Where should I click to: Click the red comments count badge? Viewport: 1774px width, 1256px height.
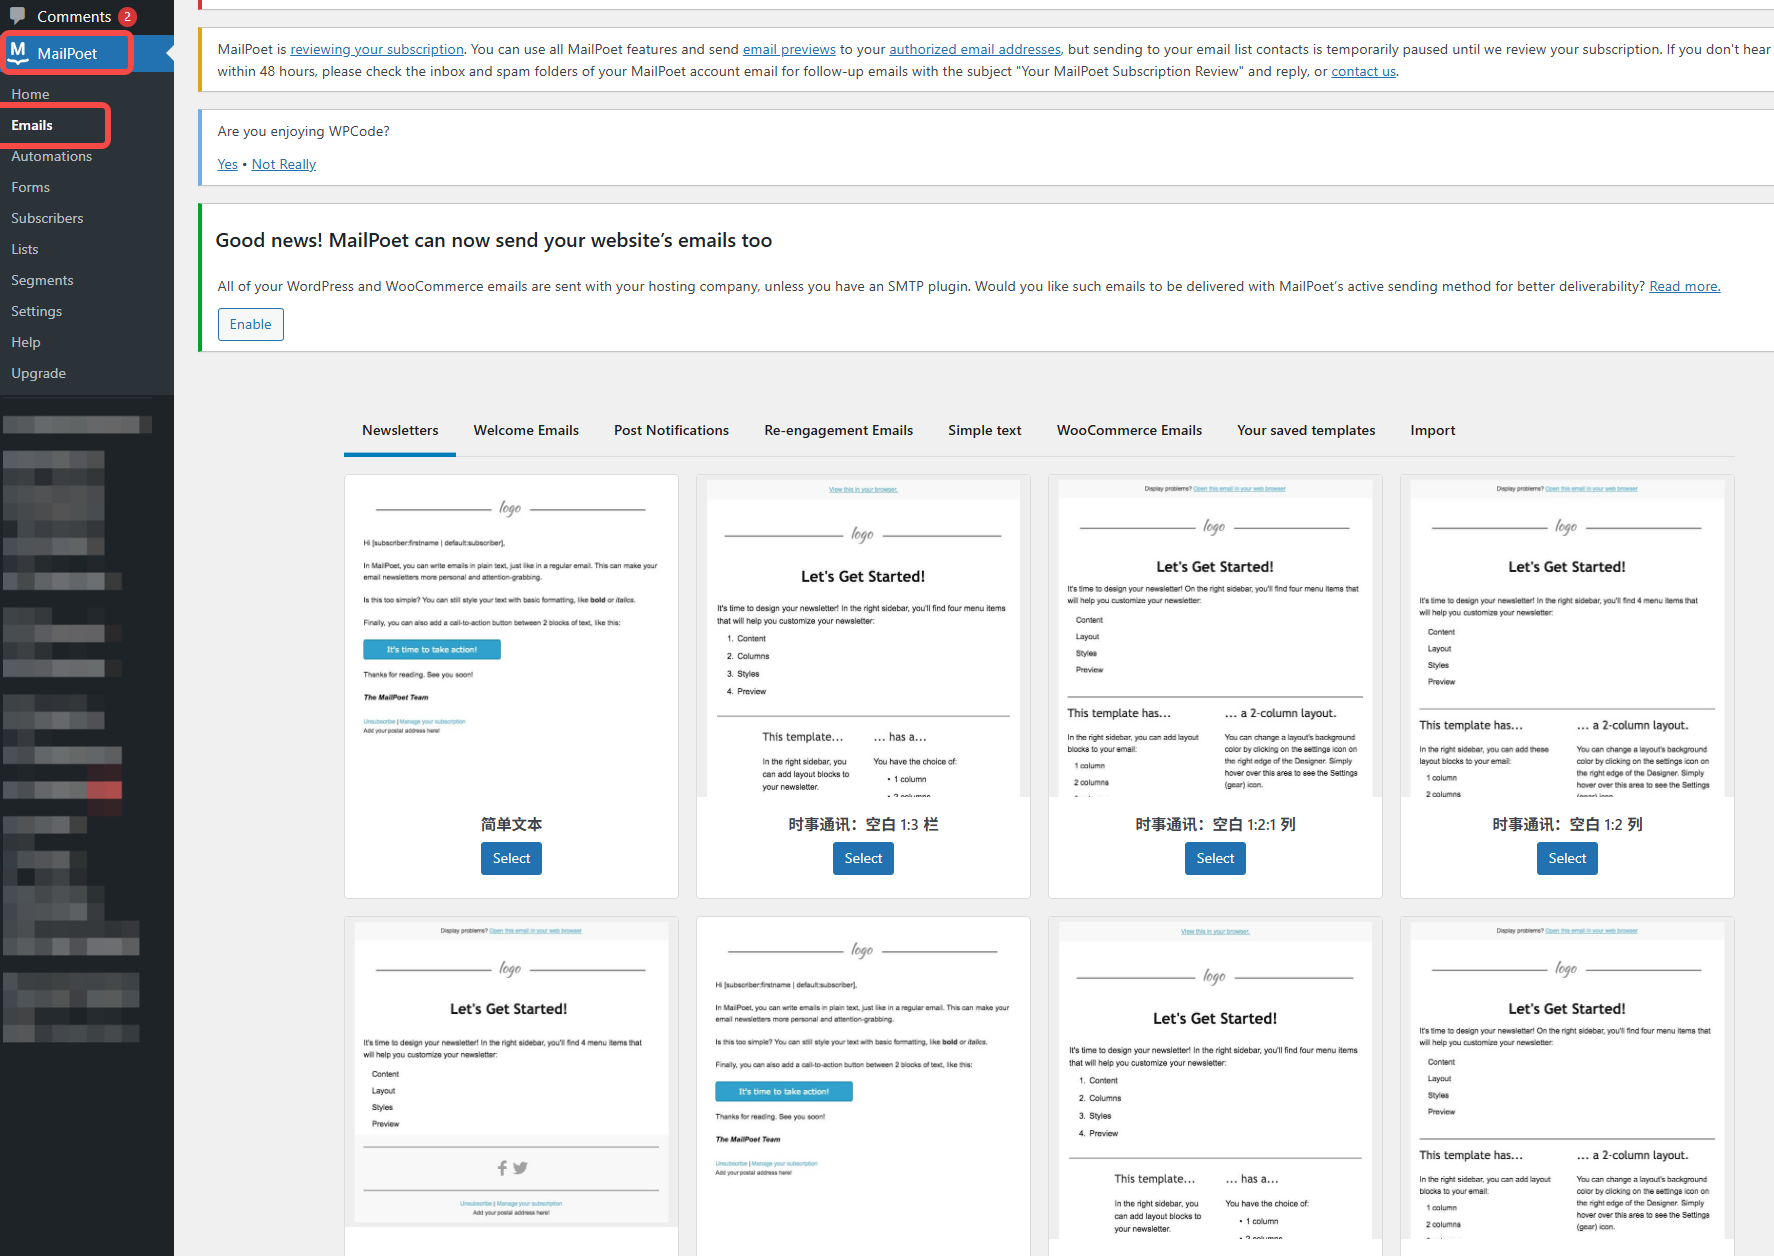pyautogui.click(x=127, y=16)
